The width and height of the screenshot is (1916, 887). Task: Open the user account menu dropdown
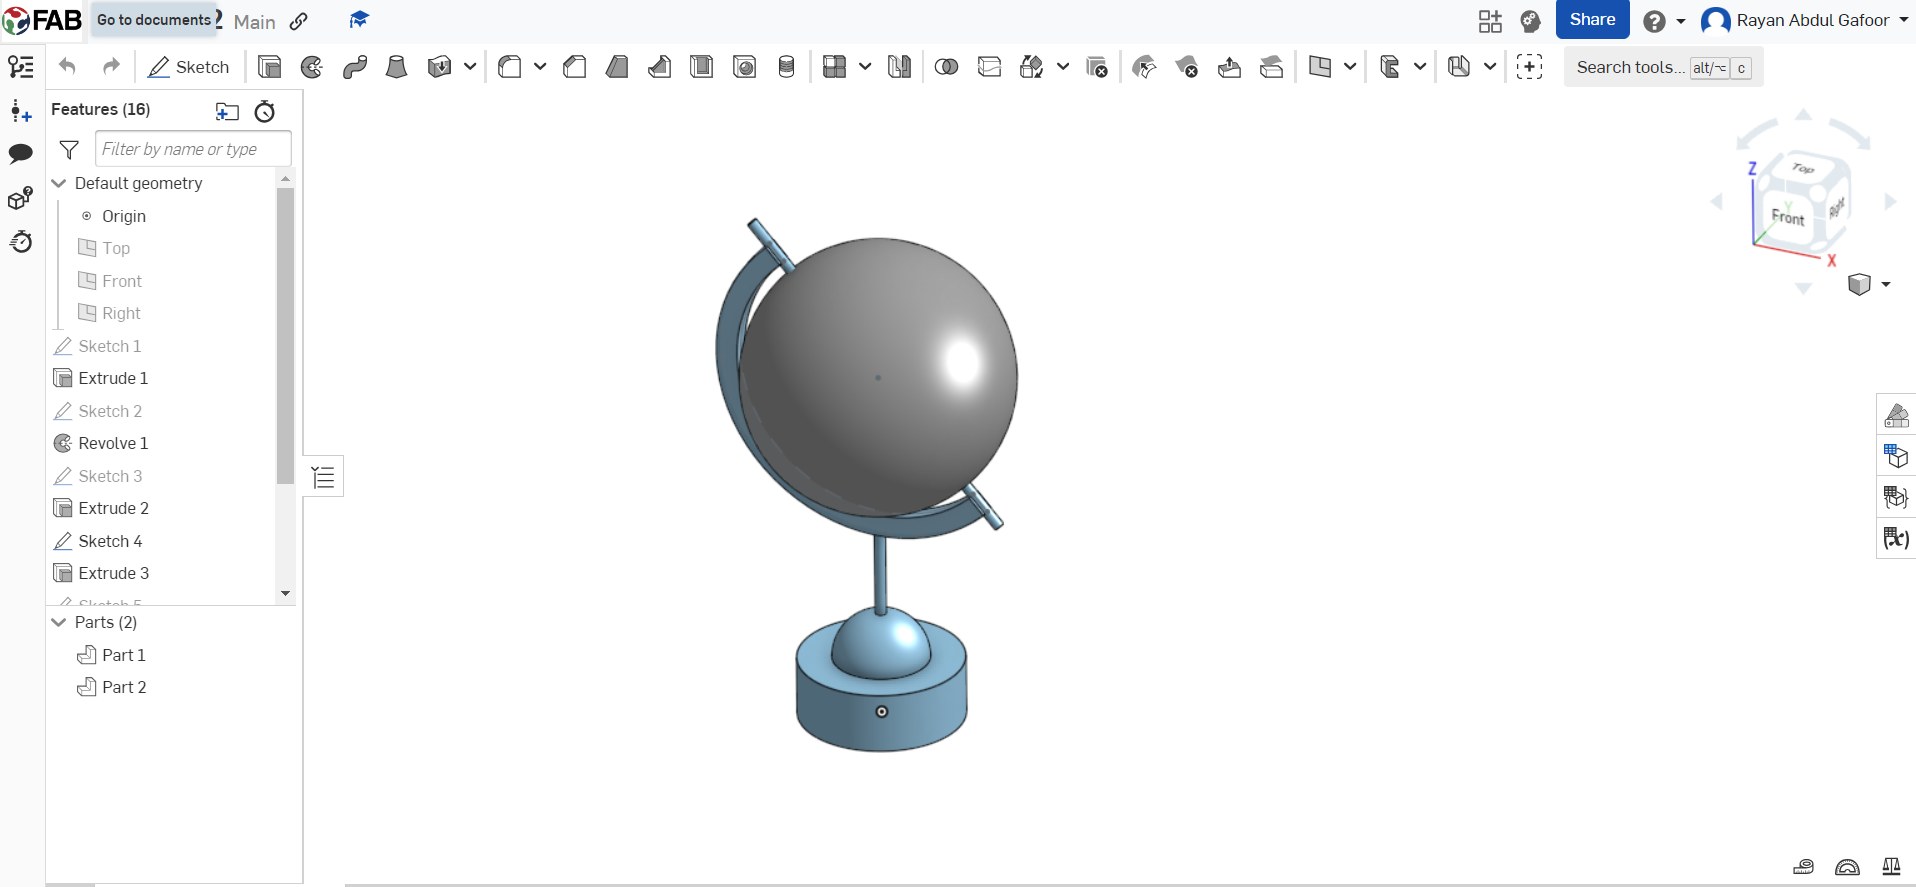(x=1903, y=20)
